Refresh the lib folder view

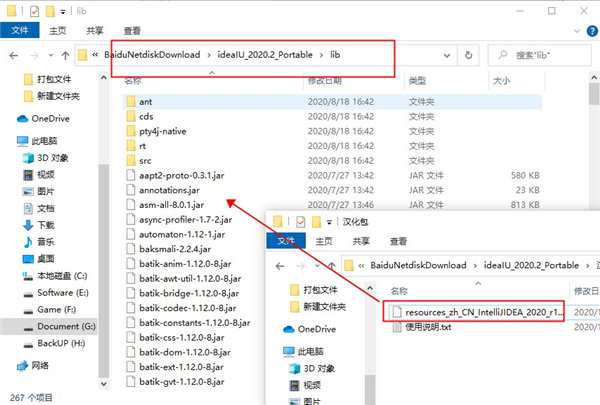pos(468,56)
